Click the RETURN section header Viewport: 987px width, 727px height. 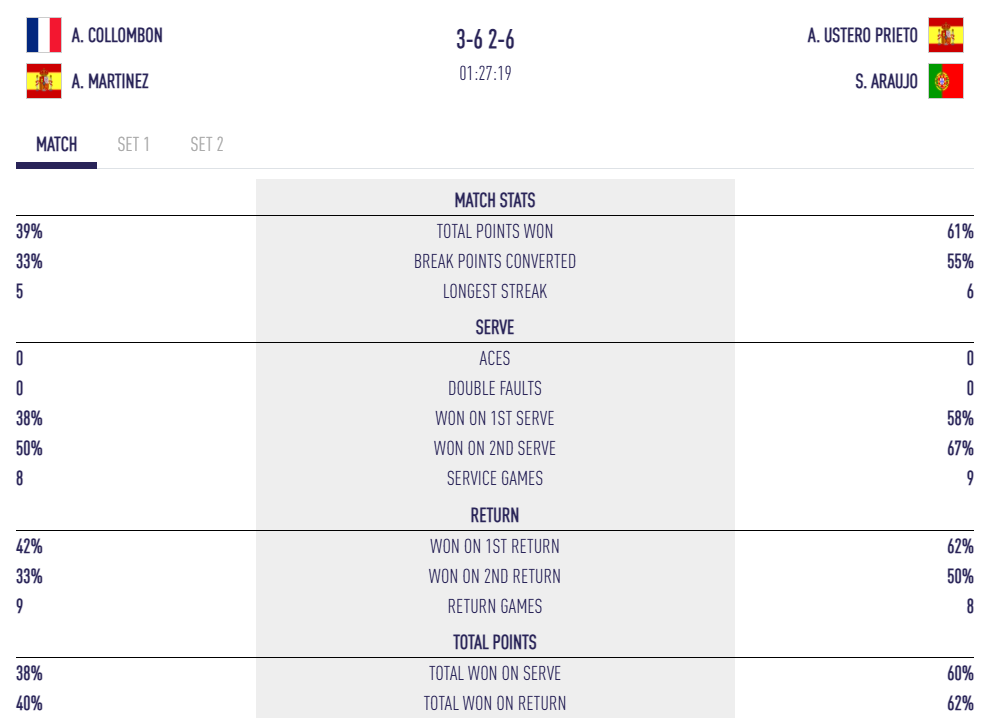point(495,515)
